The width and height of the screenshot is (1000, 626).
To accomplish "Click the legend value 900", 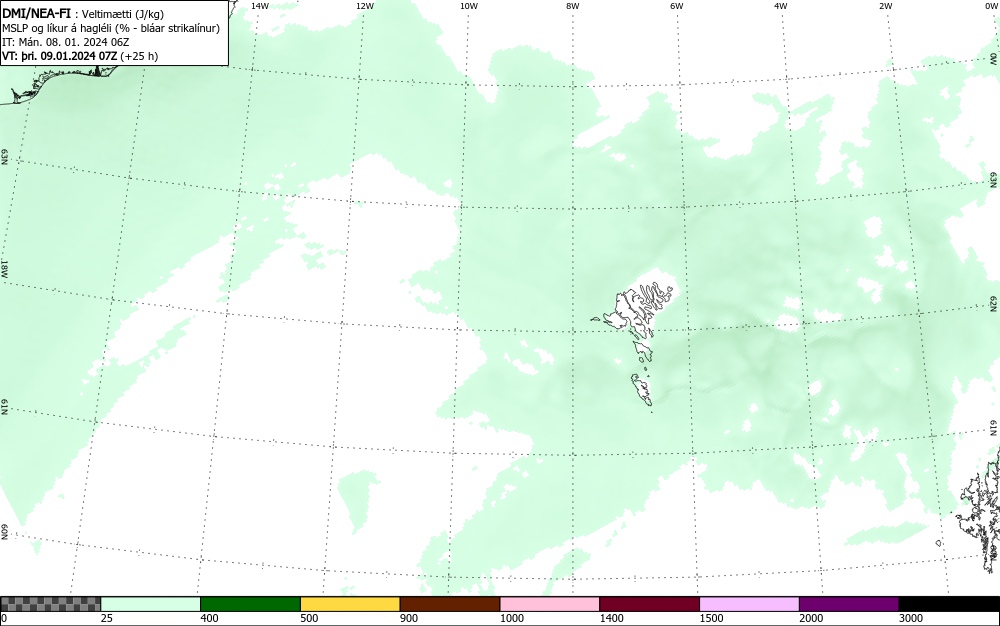I will [409, 618].
